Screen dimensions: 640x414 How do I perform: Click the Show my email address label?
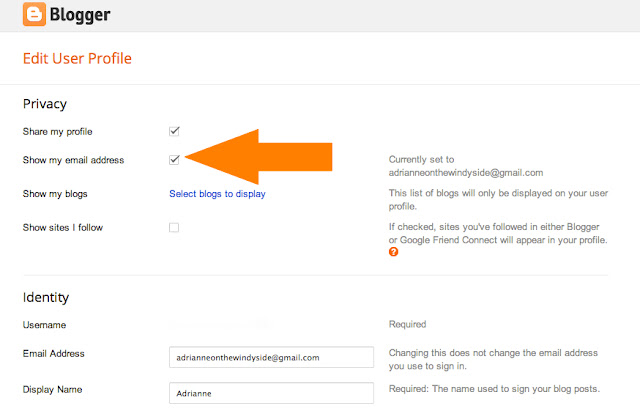coord(73,160)
